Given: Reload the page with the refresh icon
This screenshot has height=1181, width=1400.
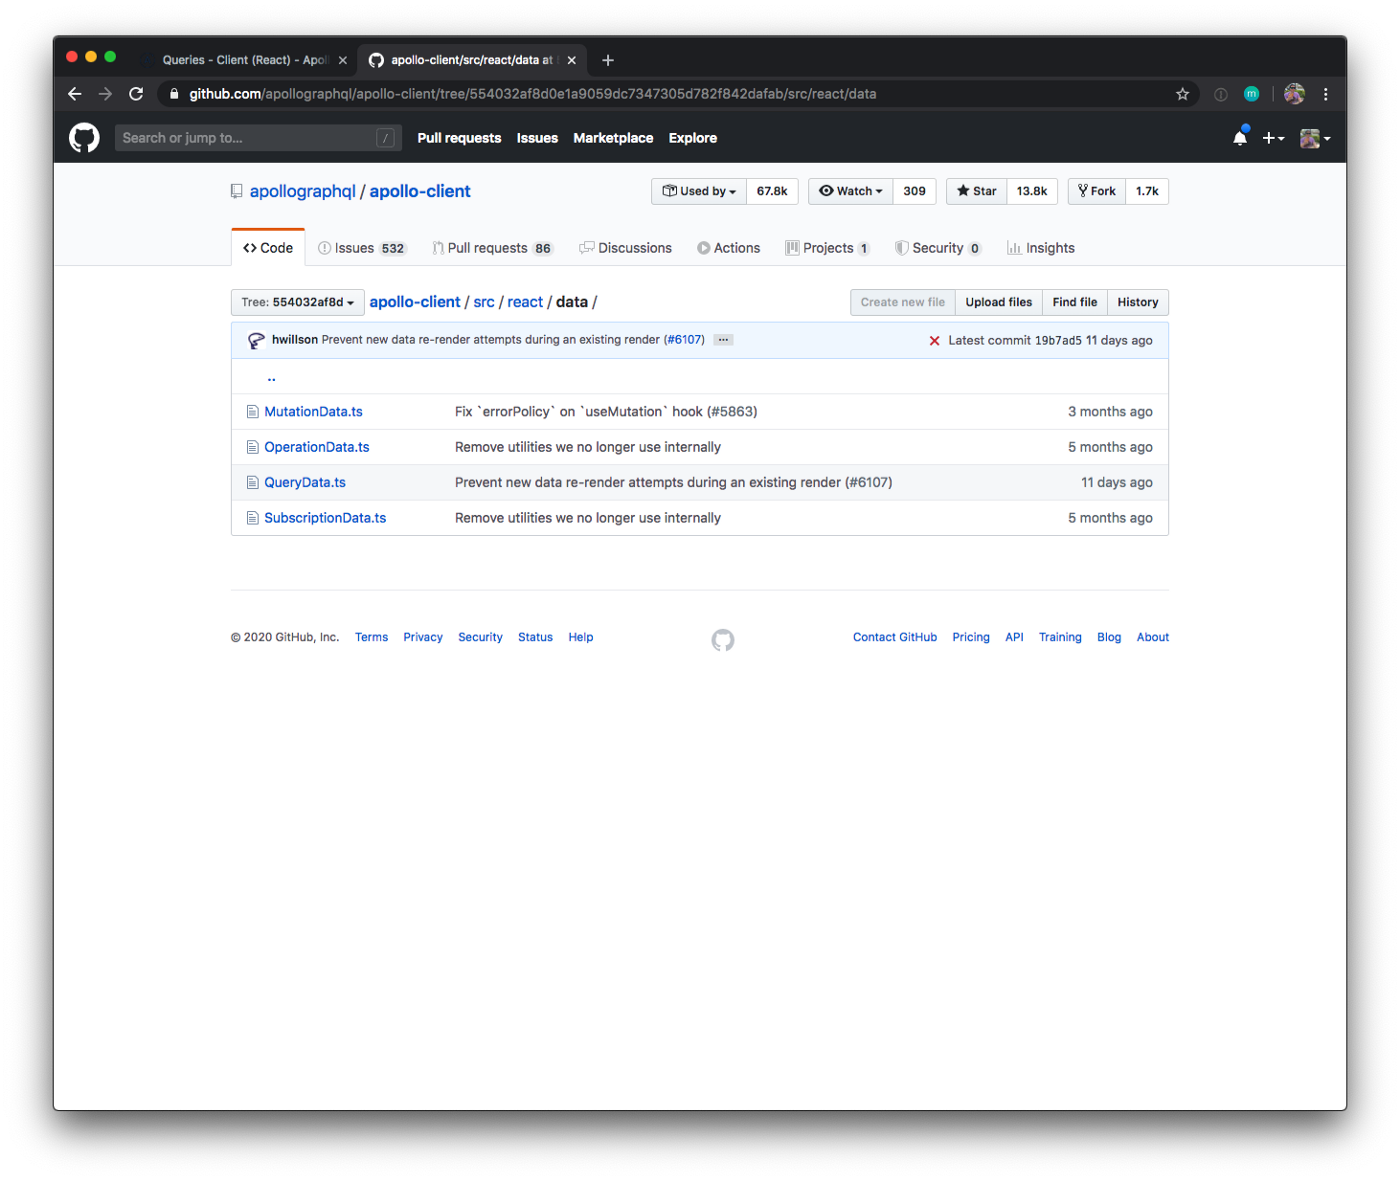Looking at the screenshot, I should tap(136, 94).
